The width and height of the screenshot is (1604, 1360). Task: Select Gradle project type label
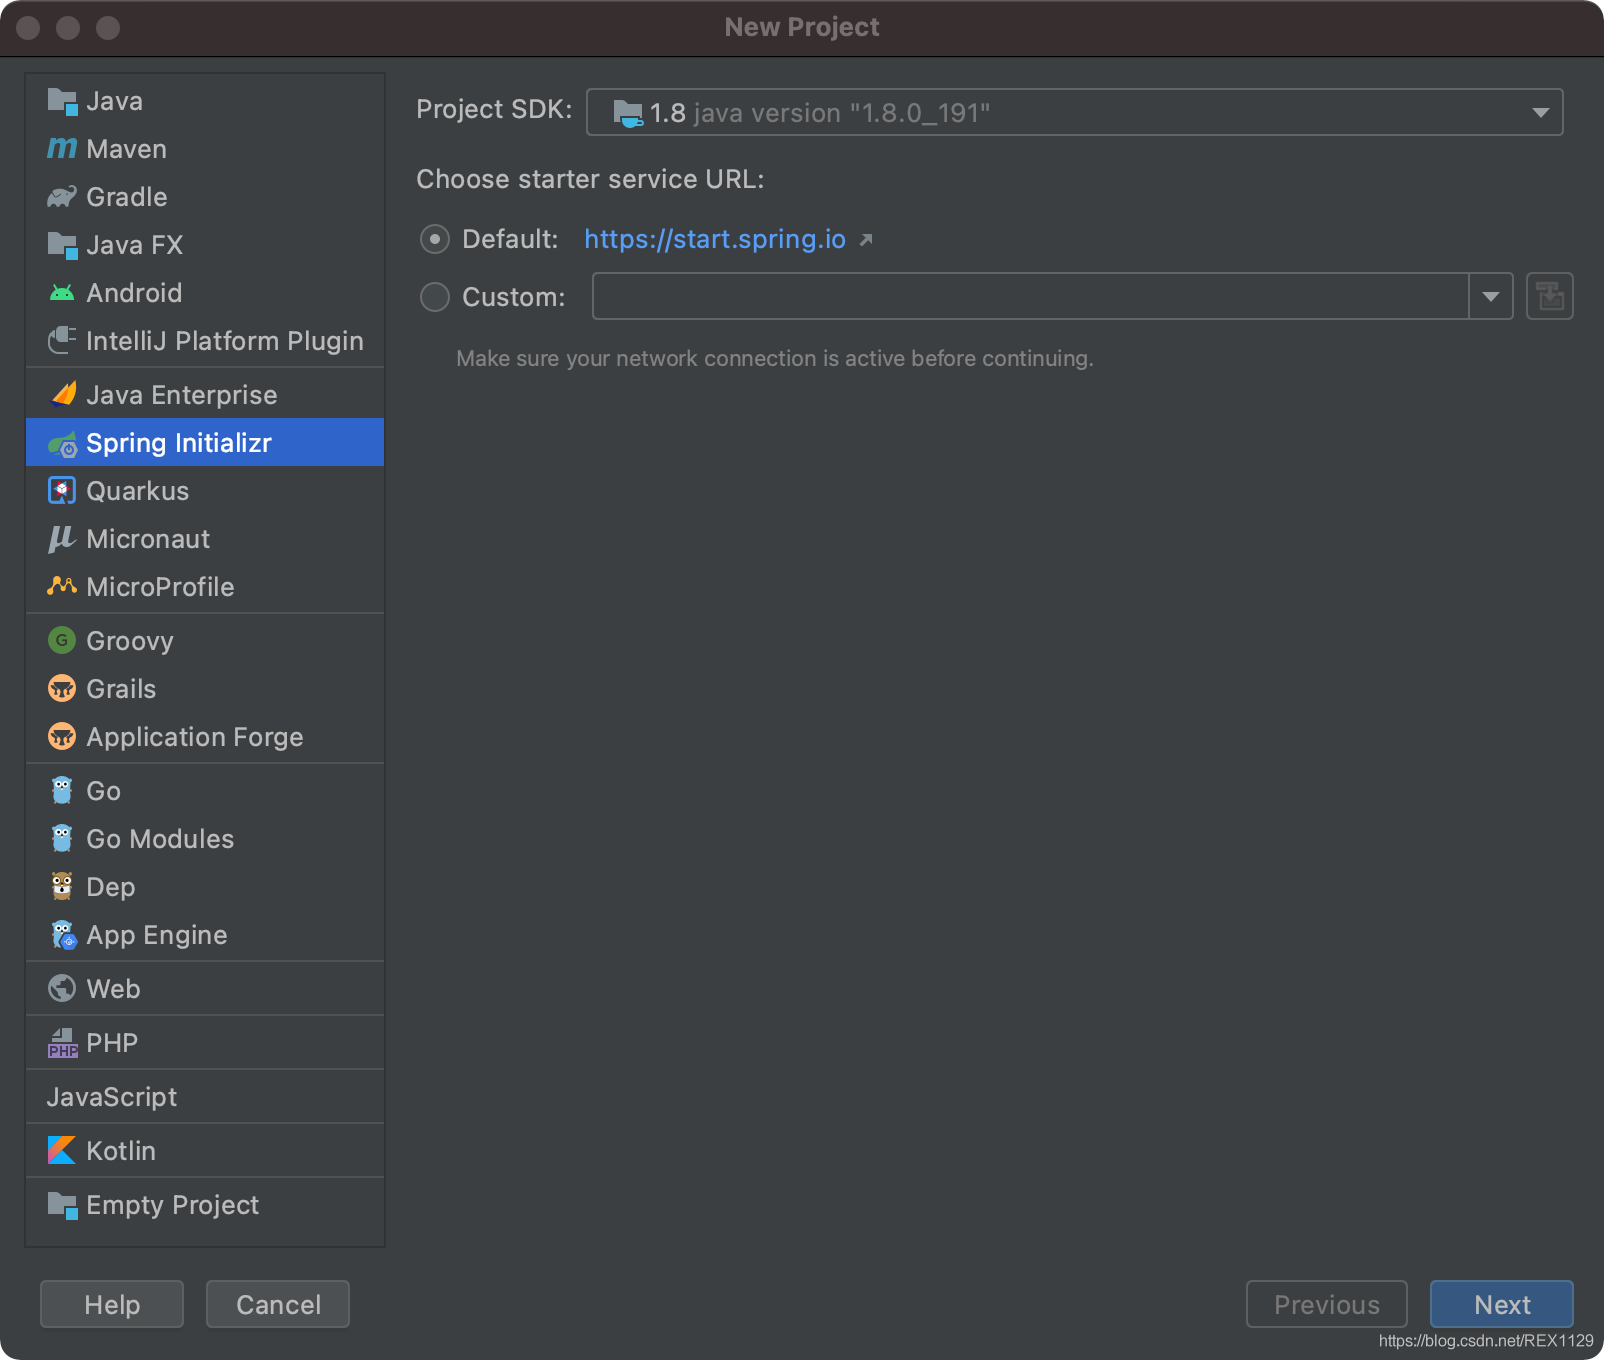click(127, 197)
